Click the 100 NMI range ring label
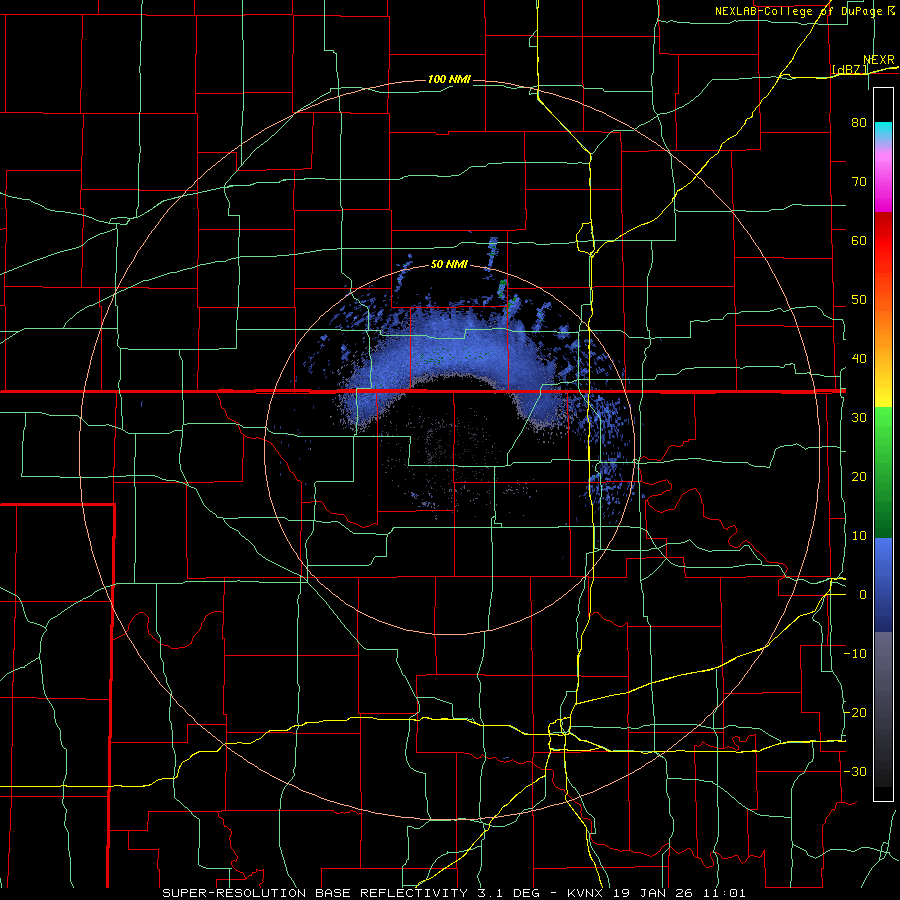This screenshot has width=900, height=900. 449,79
